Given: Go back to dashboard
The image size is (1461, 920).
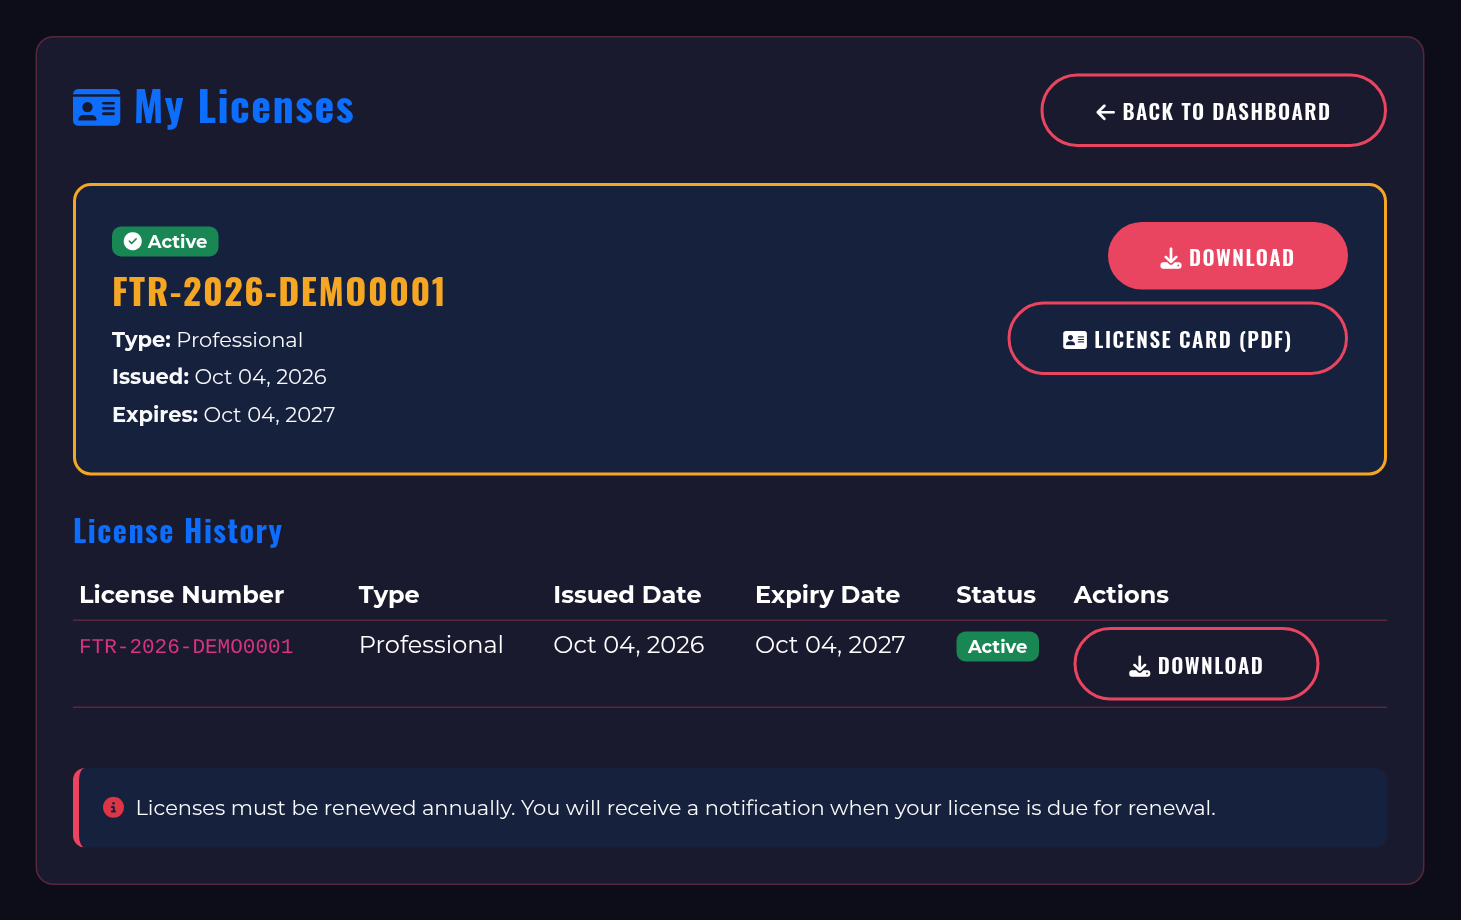Looking at the screenshot, I should click(1213, 110).
